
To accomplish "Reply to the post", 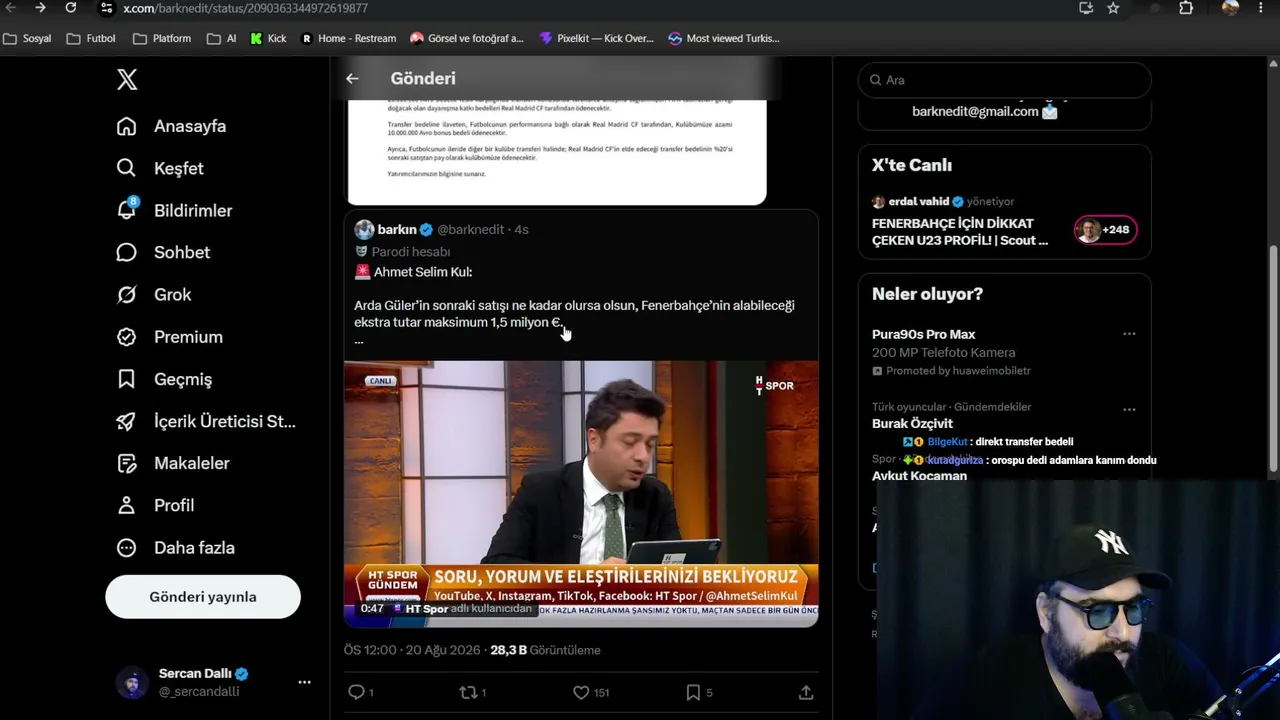I will (360, 692).
